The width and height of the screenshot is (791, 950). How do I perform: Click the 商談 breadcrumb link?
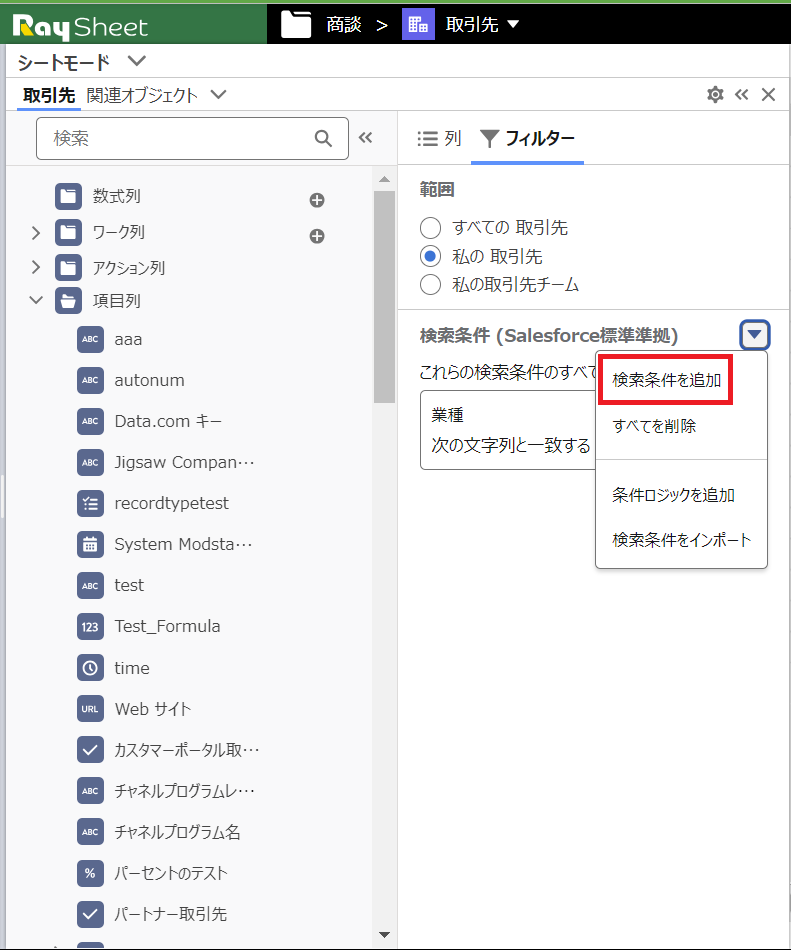click(343, 25)
